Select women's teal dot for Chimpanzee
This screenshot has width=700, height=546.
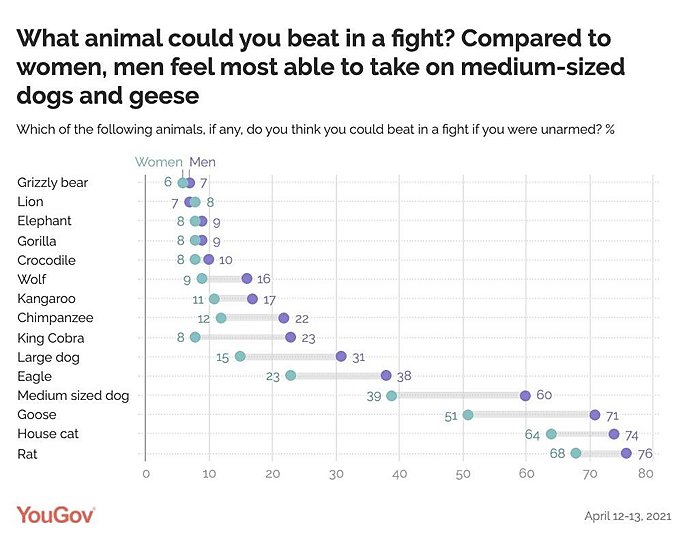(x=221, y=318)
